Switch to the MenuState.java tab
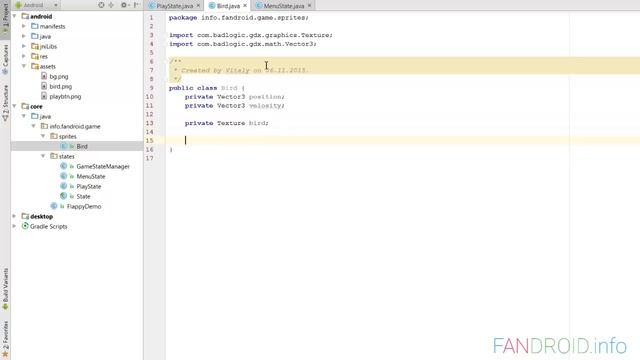640x360 pixels. (283, 6)
